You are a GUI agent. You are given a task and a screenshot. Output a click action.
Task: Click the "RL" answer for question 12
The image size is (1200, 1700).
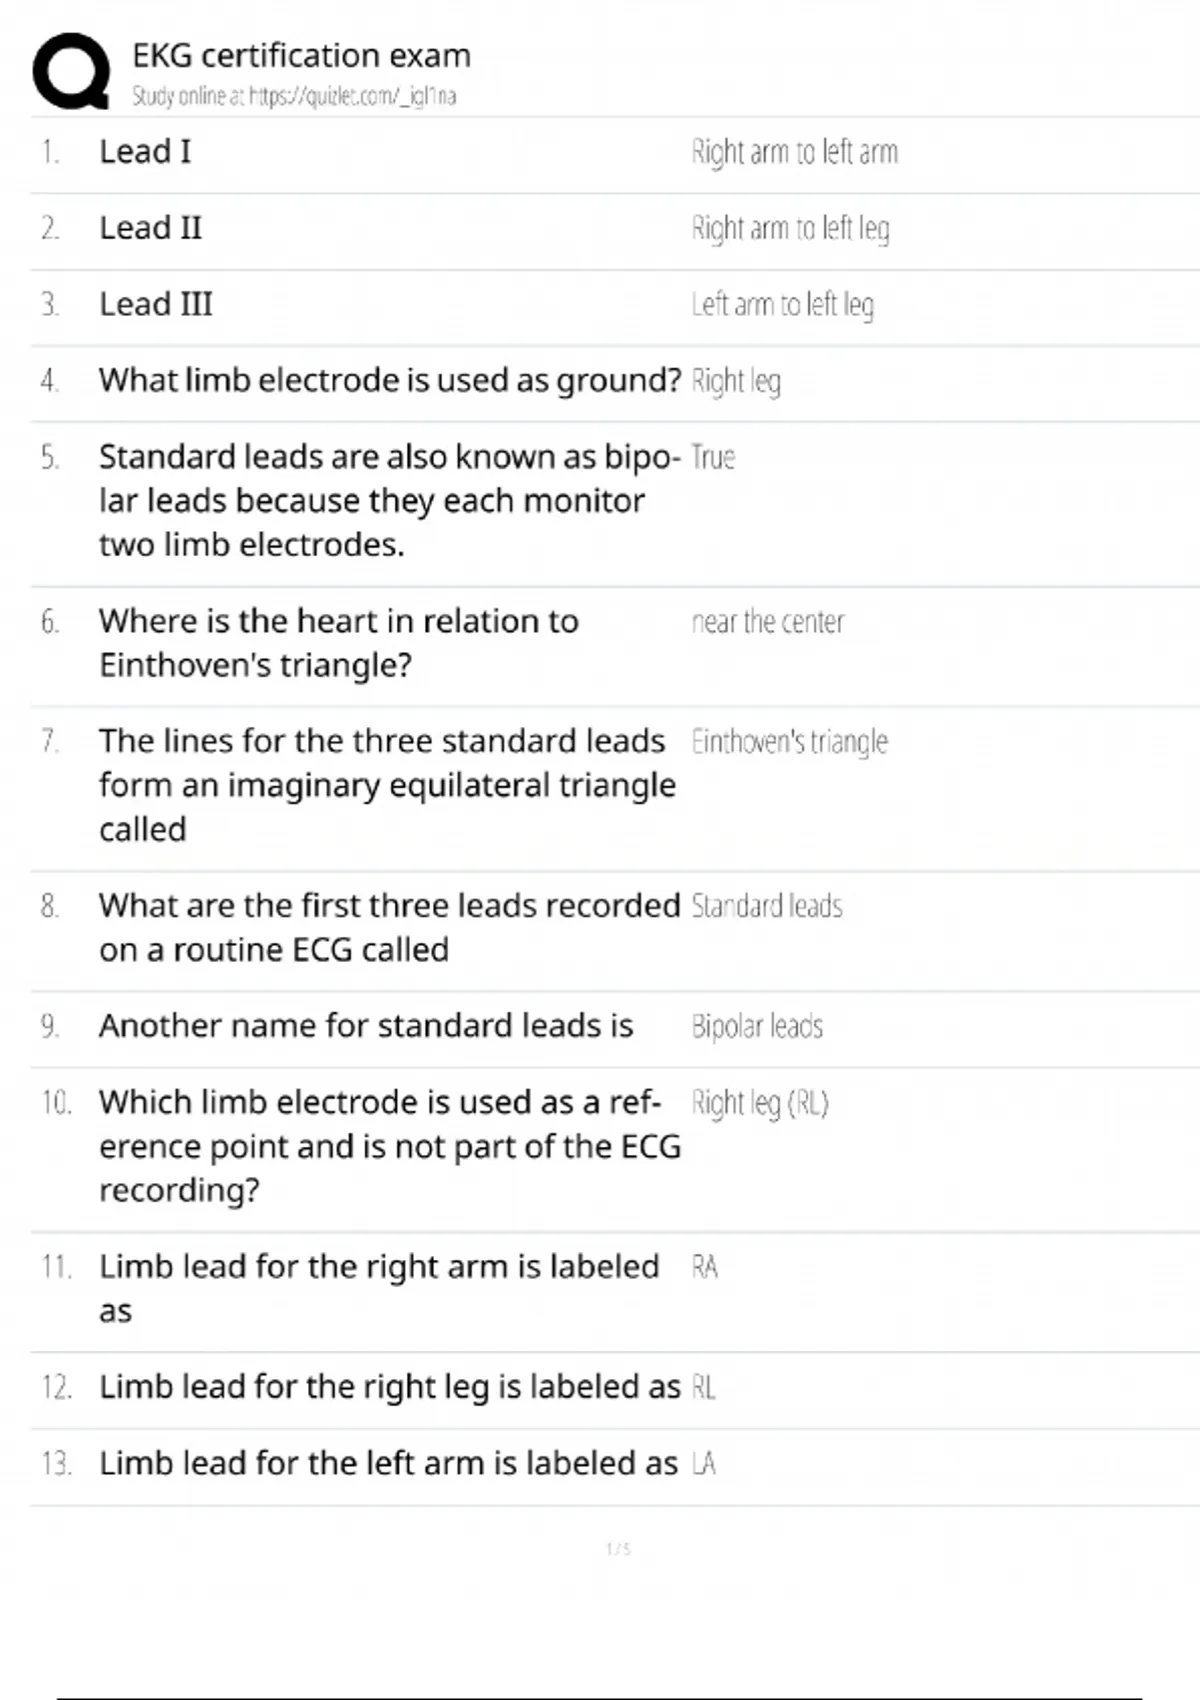tap(703, 1387)
